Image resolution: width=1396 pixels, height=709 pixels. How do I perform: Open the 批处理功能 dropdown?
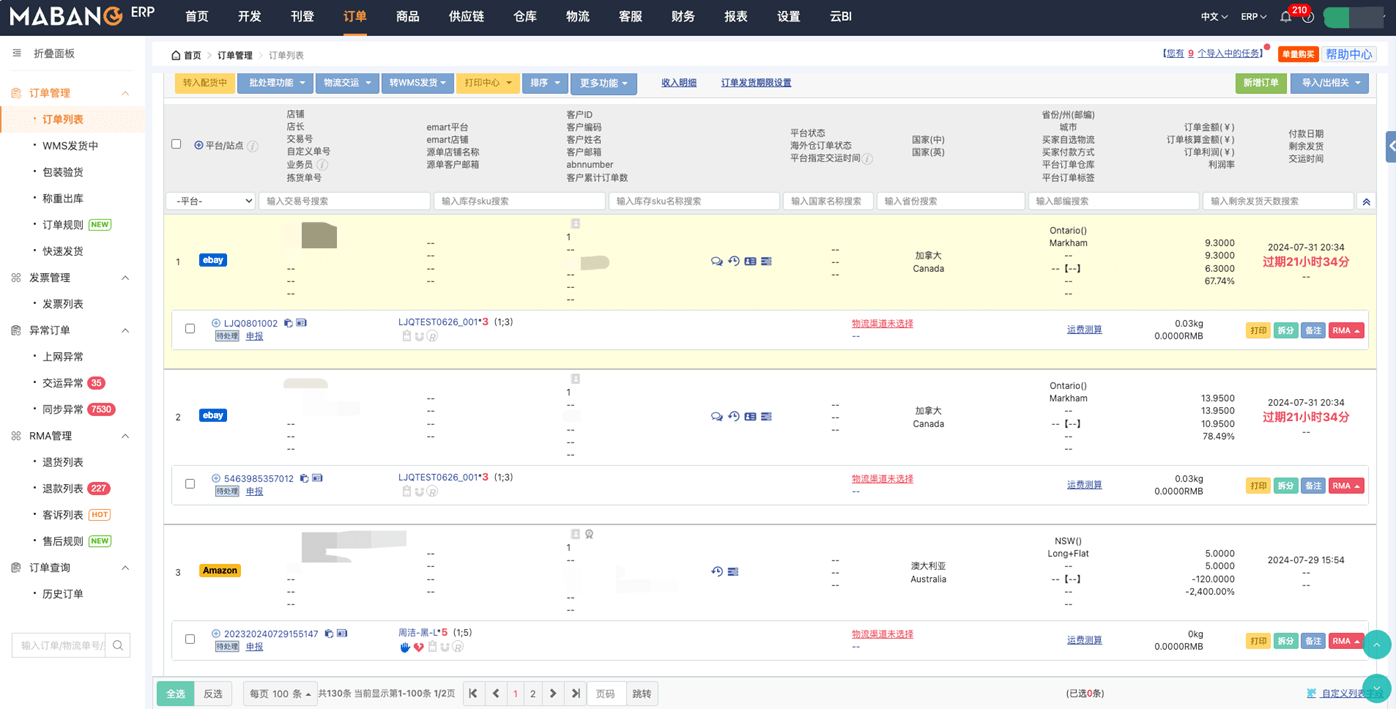pos(275,83)
